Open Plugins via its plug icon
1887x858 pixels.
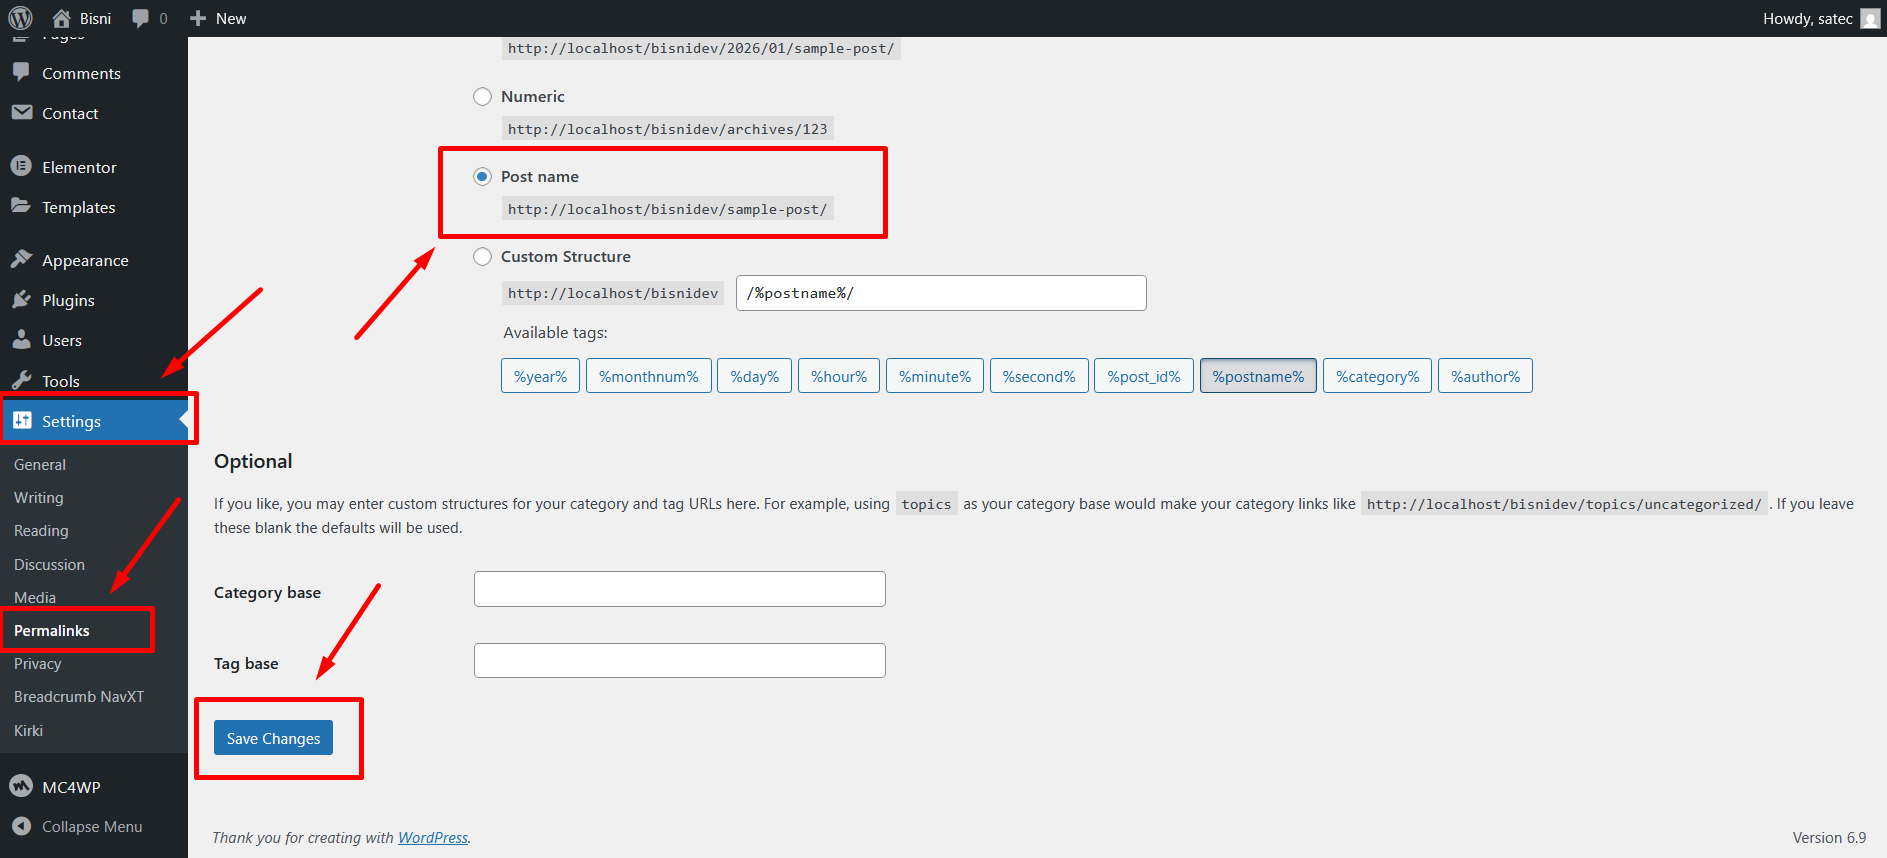point(21,299)
